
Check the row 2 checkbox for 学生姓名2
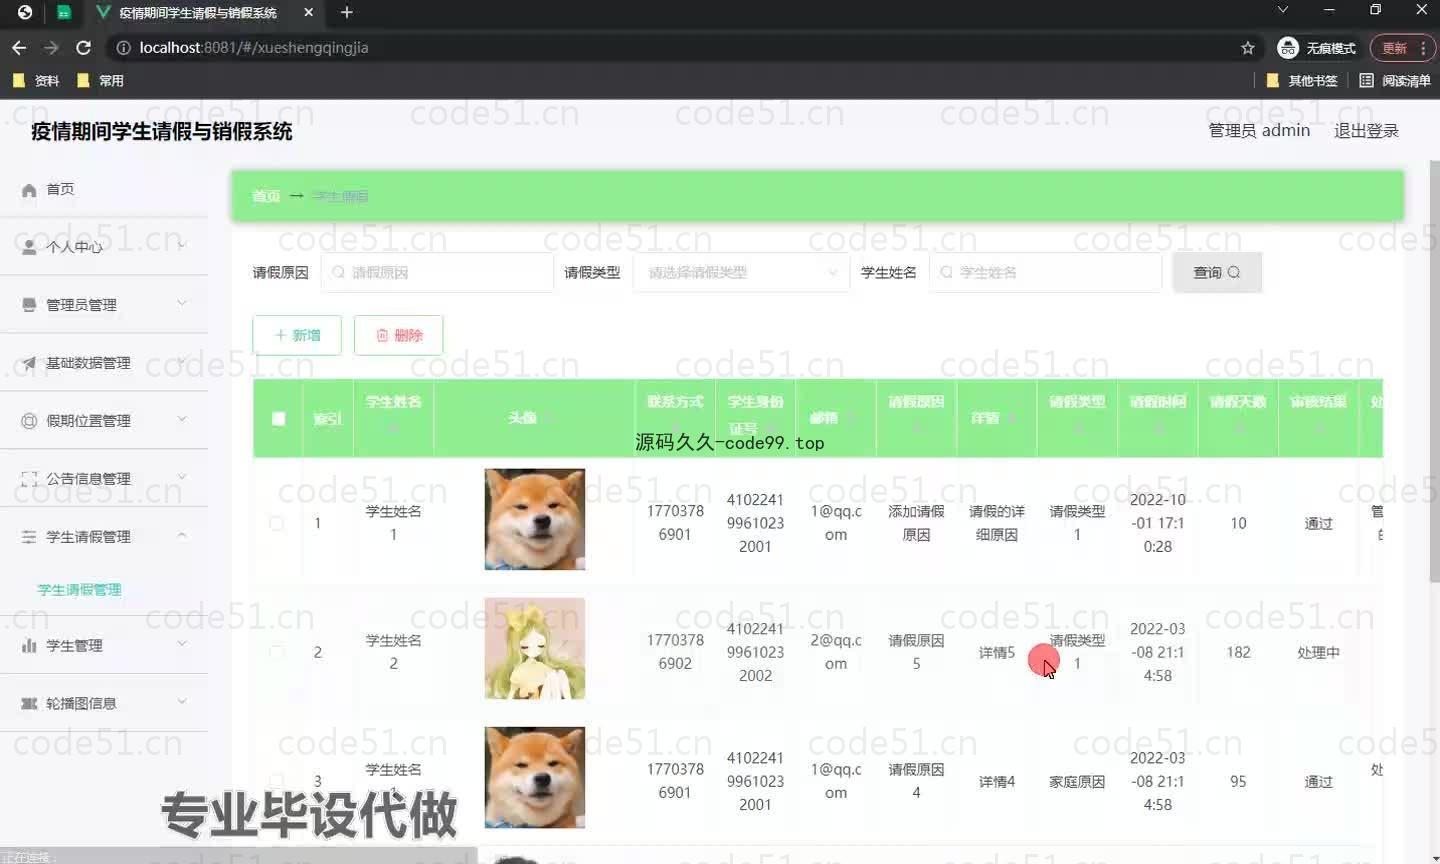[277, 652]
